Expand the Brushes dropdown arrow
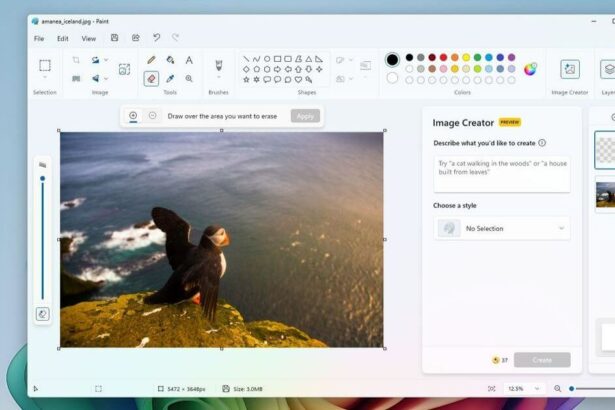Viewport: 615px width, 410px height. click(219, 77)
